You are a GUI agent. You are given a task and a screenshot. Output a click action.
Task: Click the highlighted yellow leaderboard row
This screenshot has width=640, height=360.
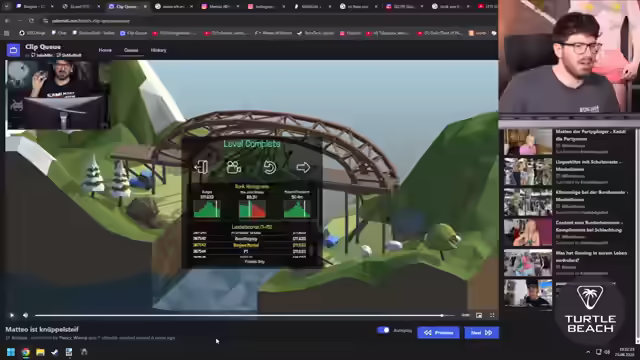(x=249, y=245)
